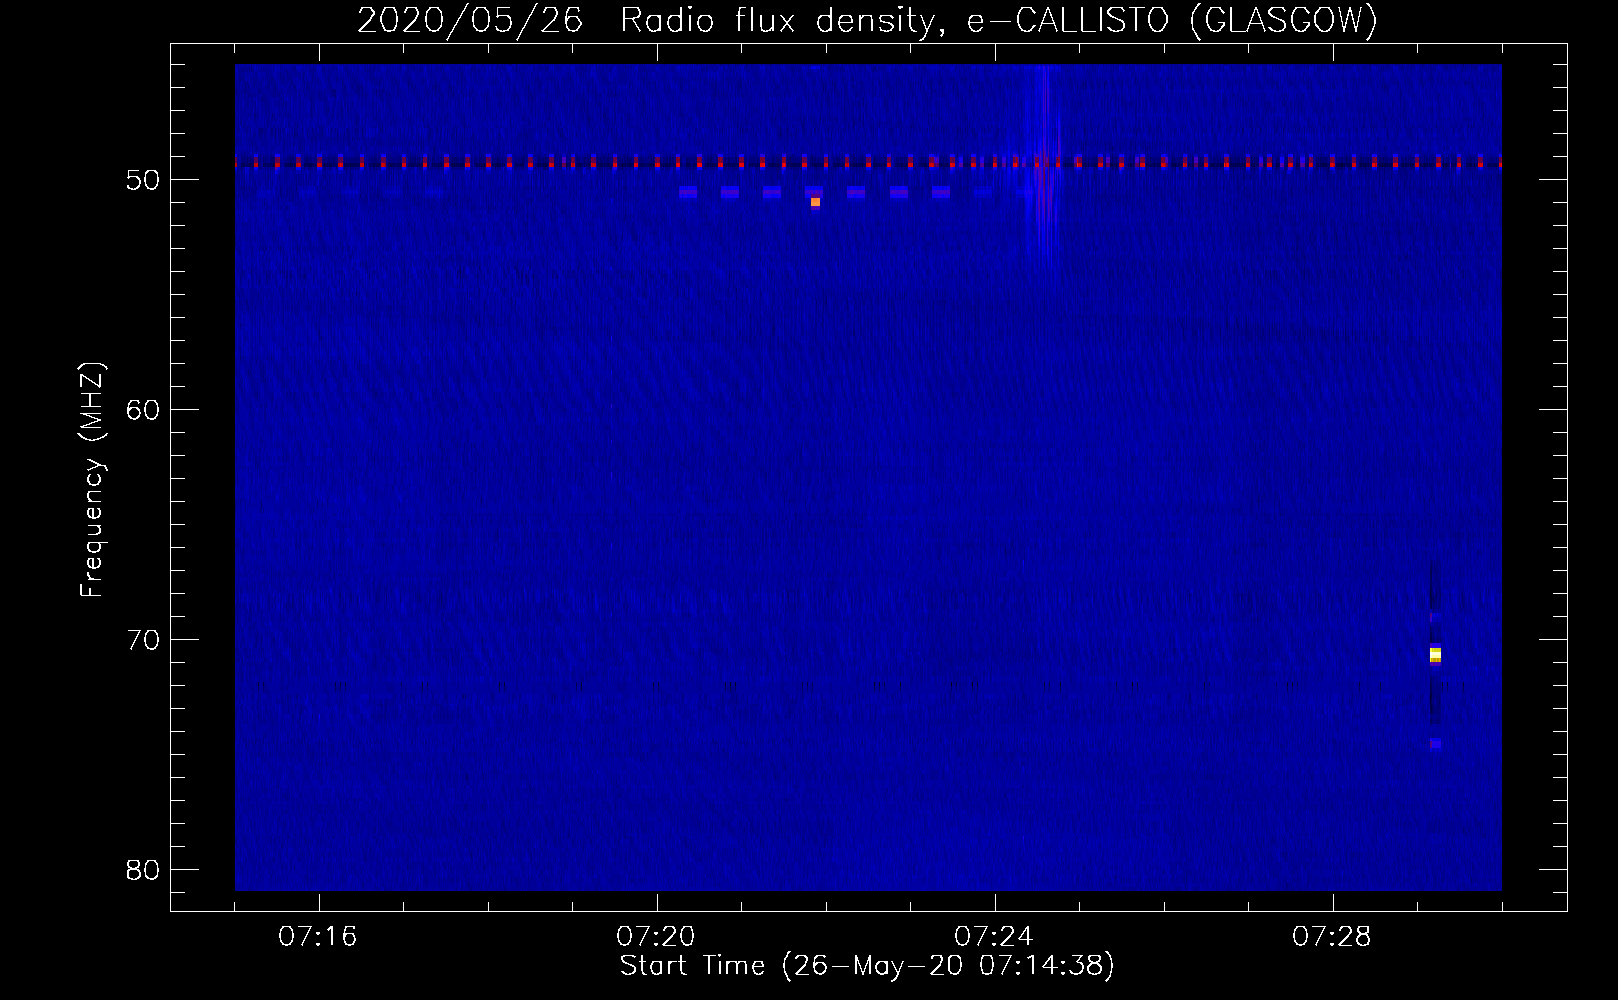This screenshot has height=1000, width=1618.
Task: Click the orange spot near 51 MHz
Action: [x=815, y=202]
